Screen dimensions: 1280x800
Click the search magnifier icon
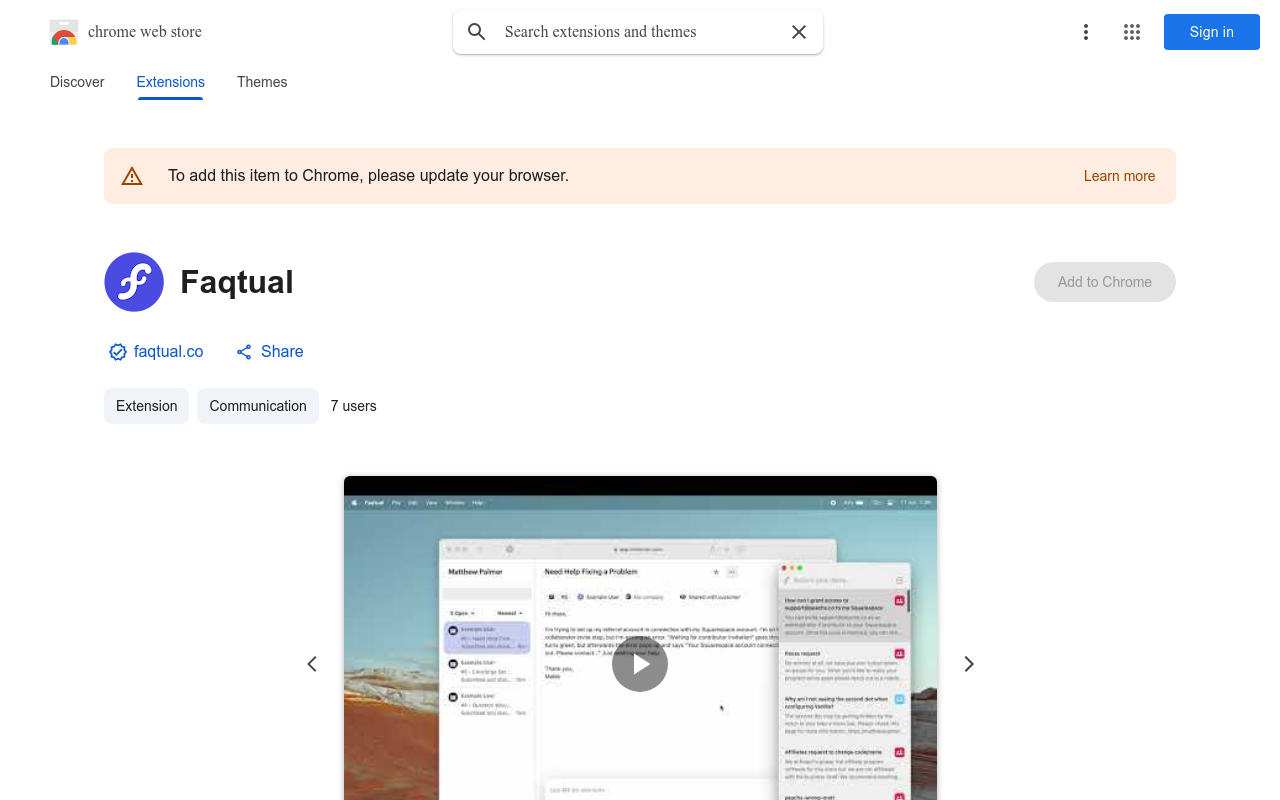click(x=477, y=32)
